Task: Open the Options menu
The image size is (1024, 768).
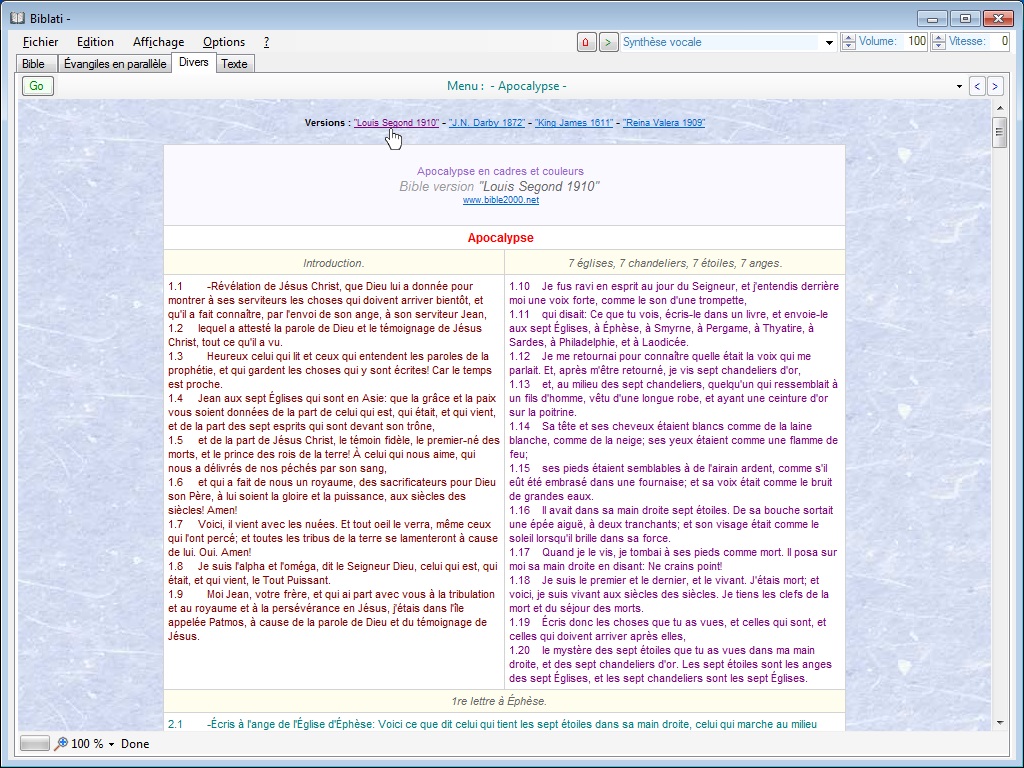Action: tap(224, 42)
